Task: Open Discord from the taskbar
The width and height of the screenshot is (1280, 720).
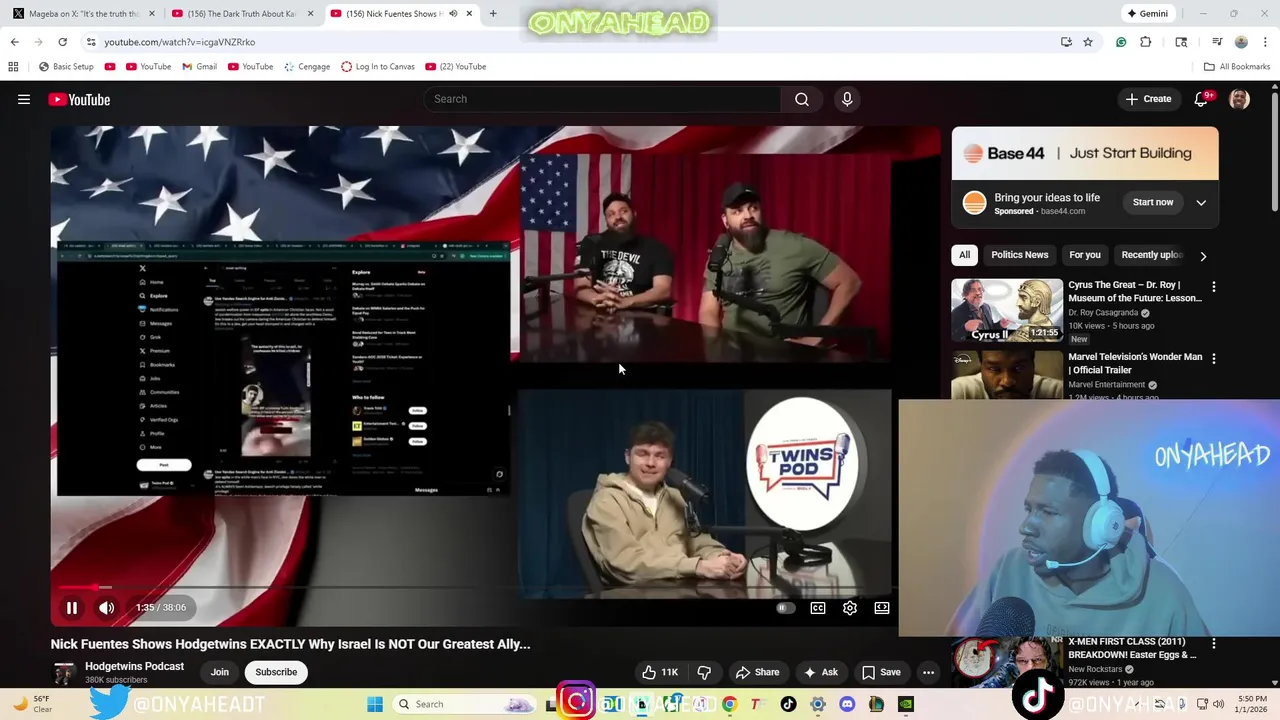Action: tap(847, 704)
